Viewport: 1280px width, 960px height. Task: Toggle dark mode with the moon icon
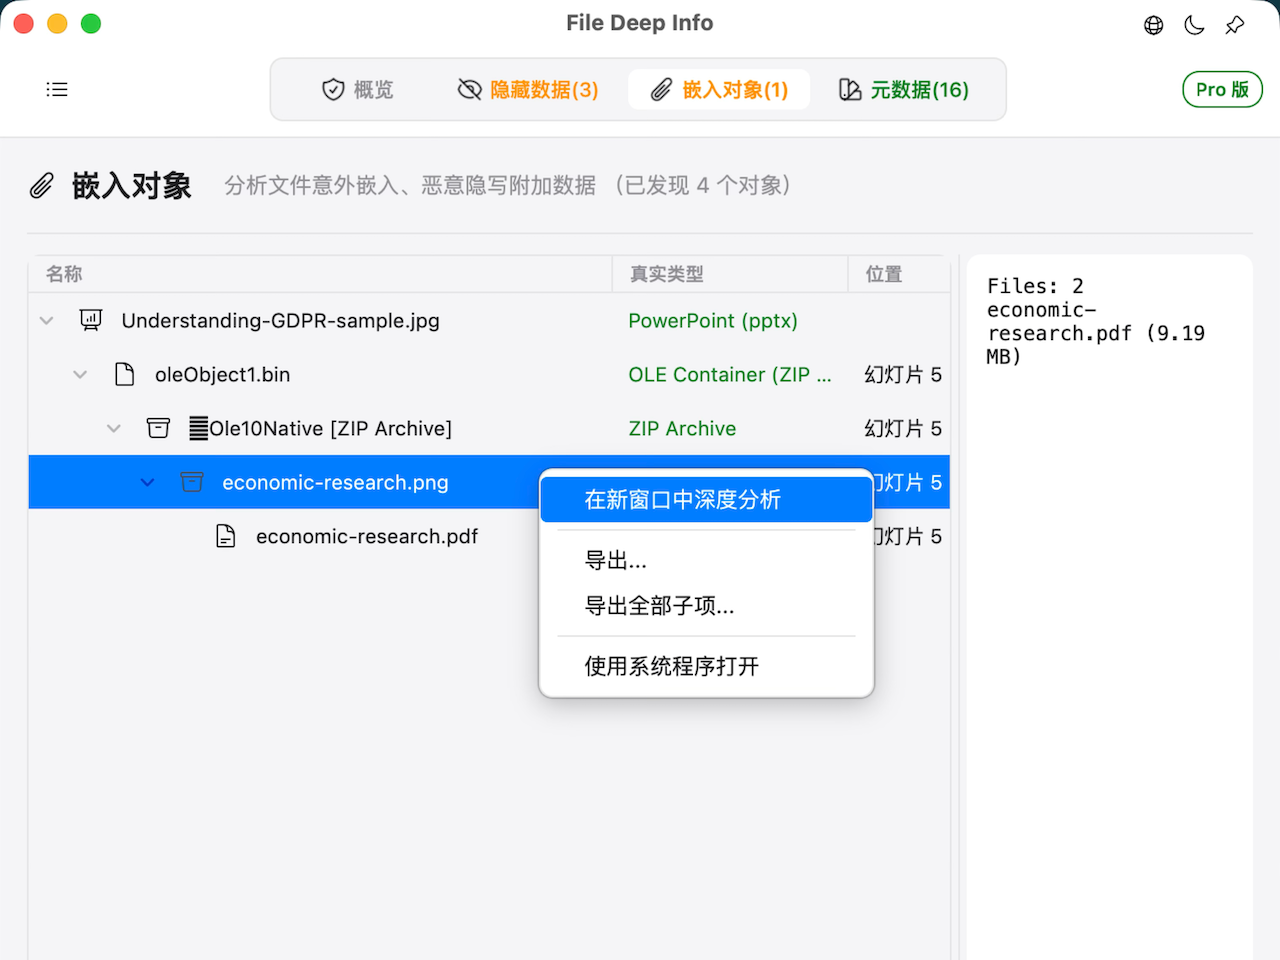(1194, 25)
